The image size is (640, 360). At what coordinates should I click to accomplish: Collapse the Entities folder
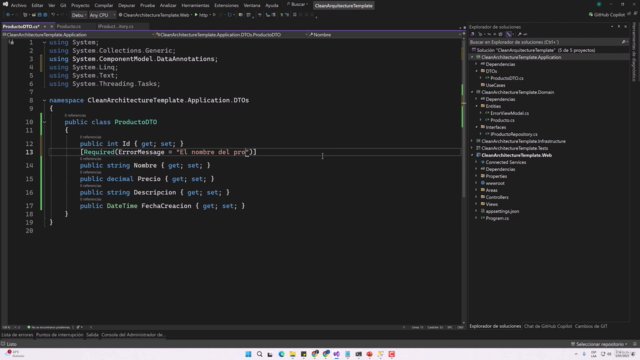477,107
